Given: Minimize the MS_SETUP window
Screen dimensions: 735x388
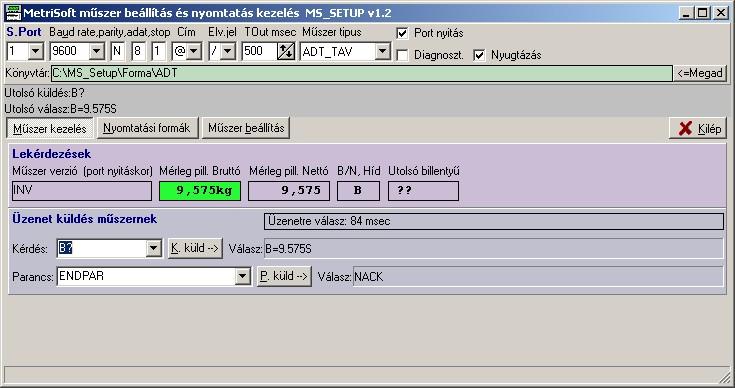Looking at the screenshot, I should [x=687, y=13].
